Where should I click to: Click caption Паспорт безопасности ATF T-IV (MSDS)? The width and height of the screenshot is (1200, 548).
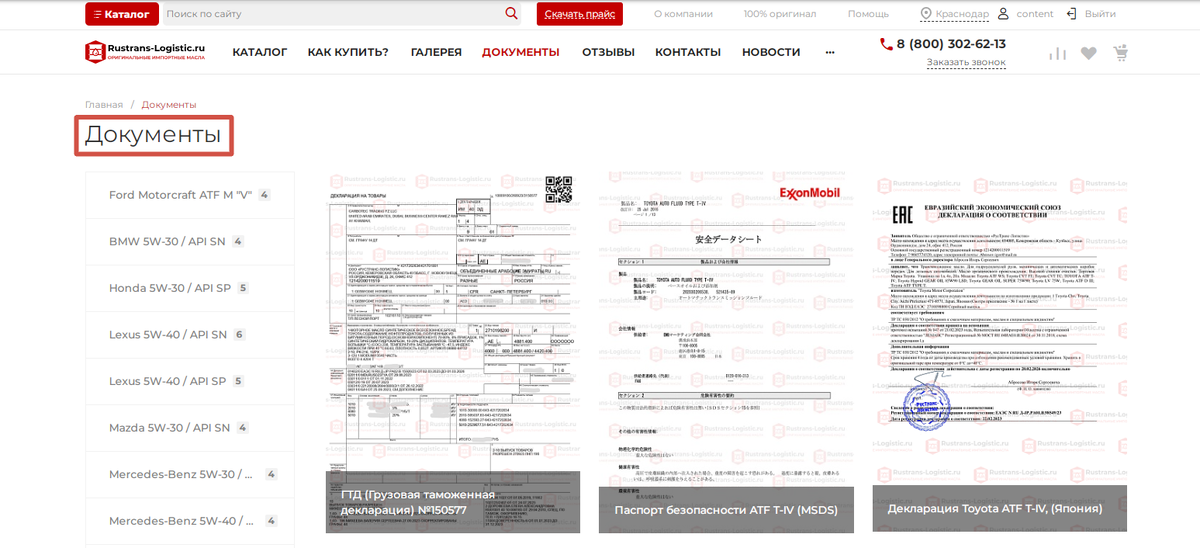726,510
